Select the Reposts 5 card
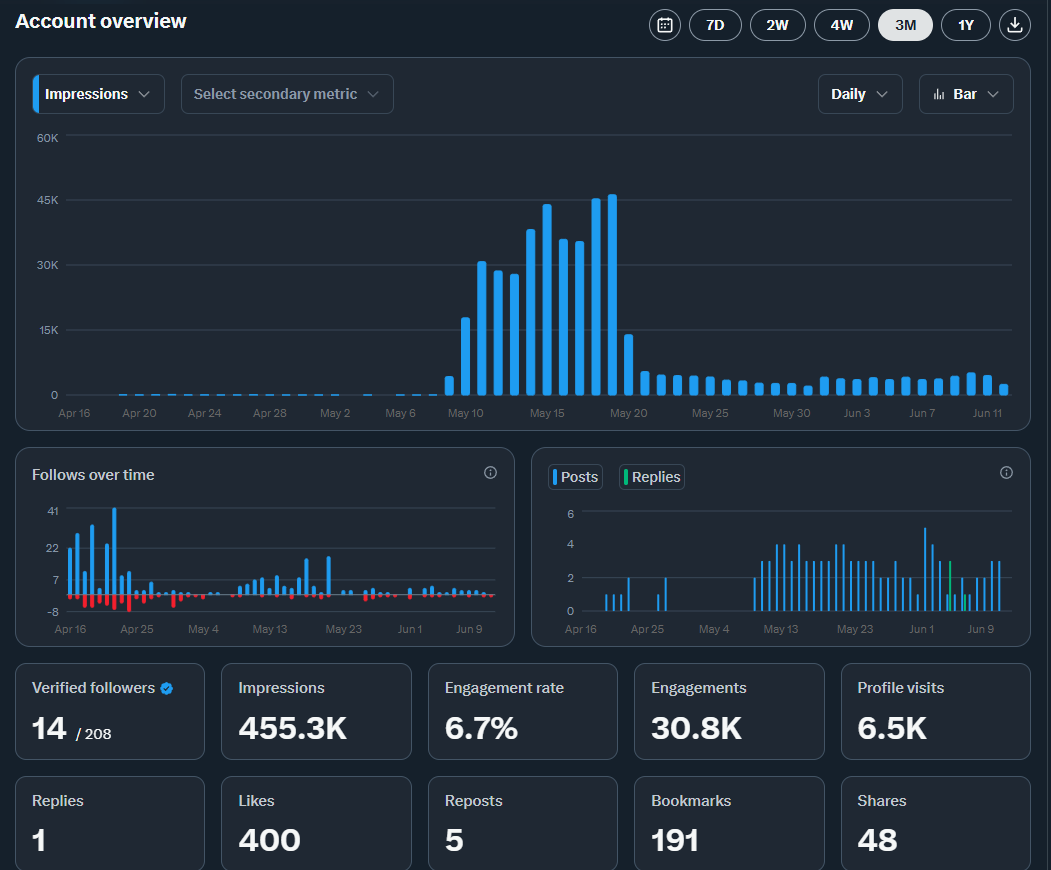This screenshot has height=870, width=1051. [x=523, y=823]
